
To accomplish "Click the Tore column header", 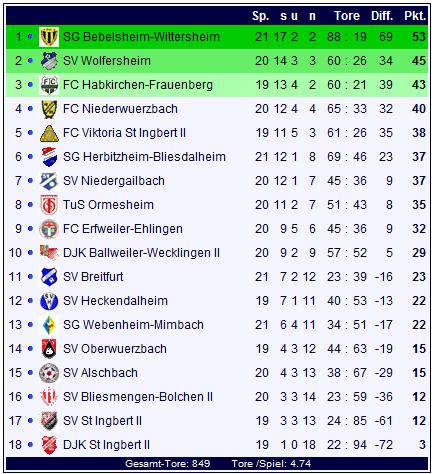I will (347, 16).
